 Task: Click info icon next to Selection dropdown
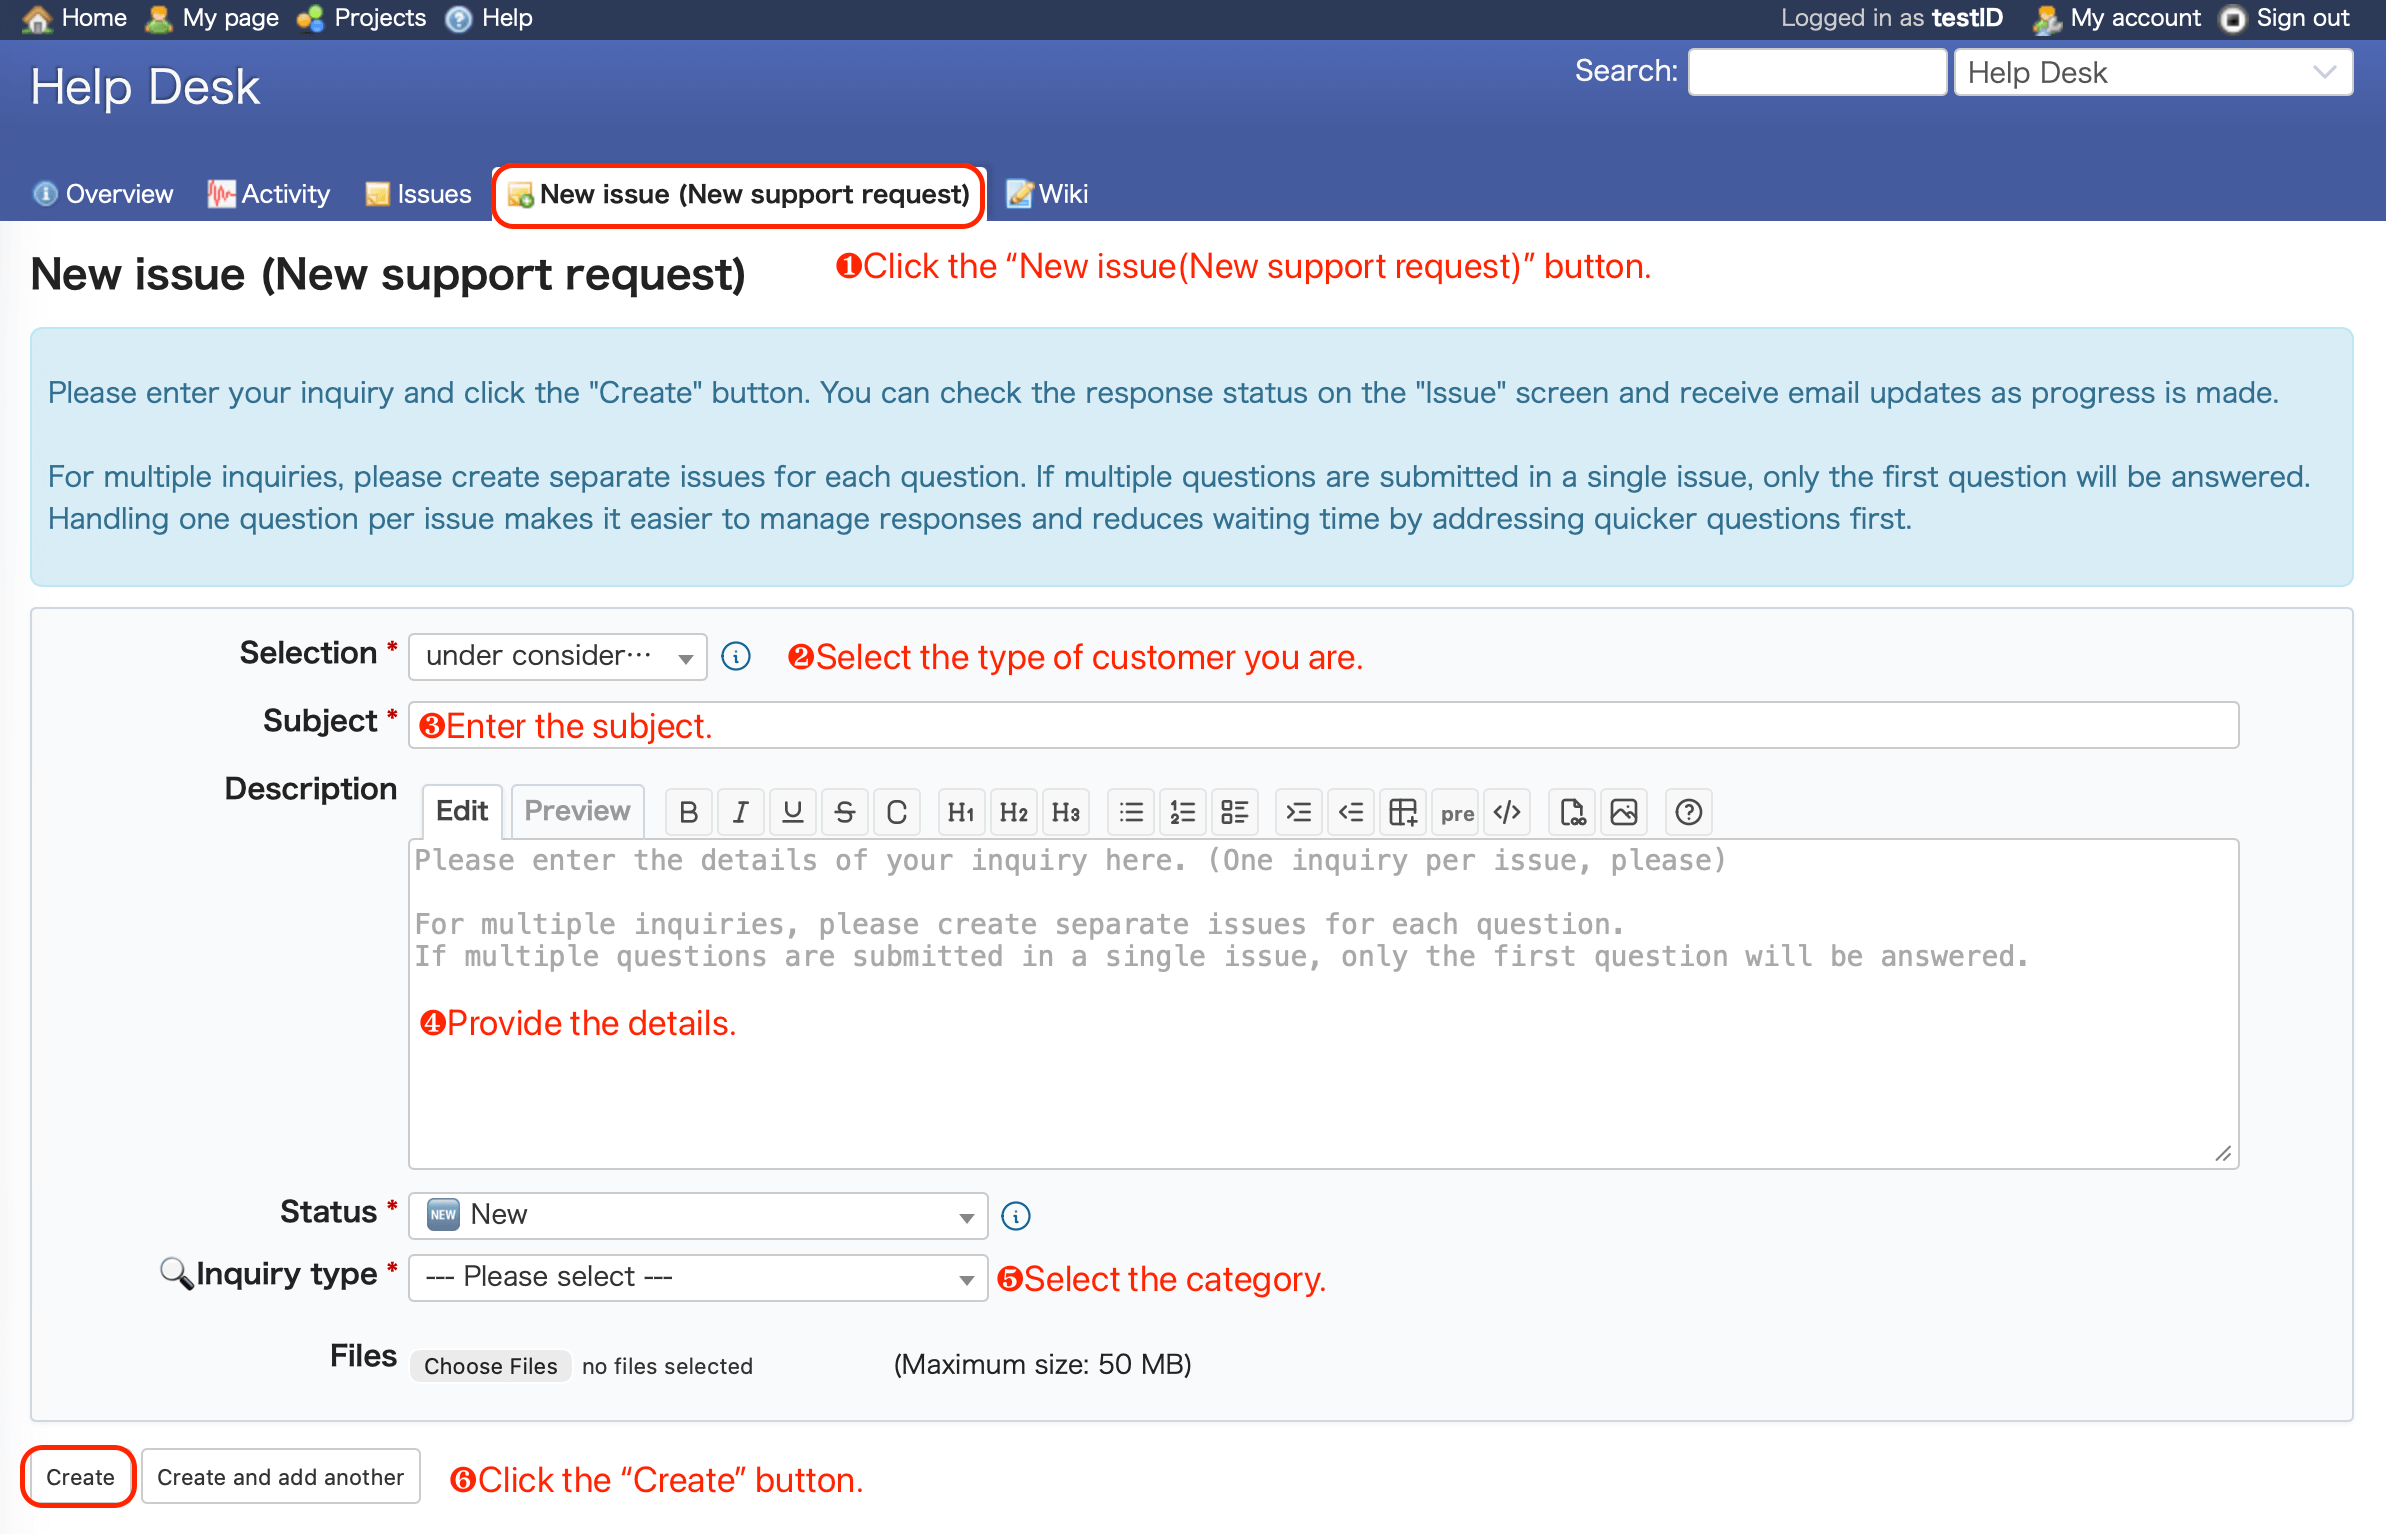point(736,656)
